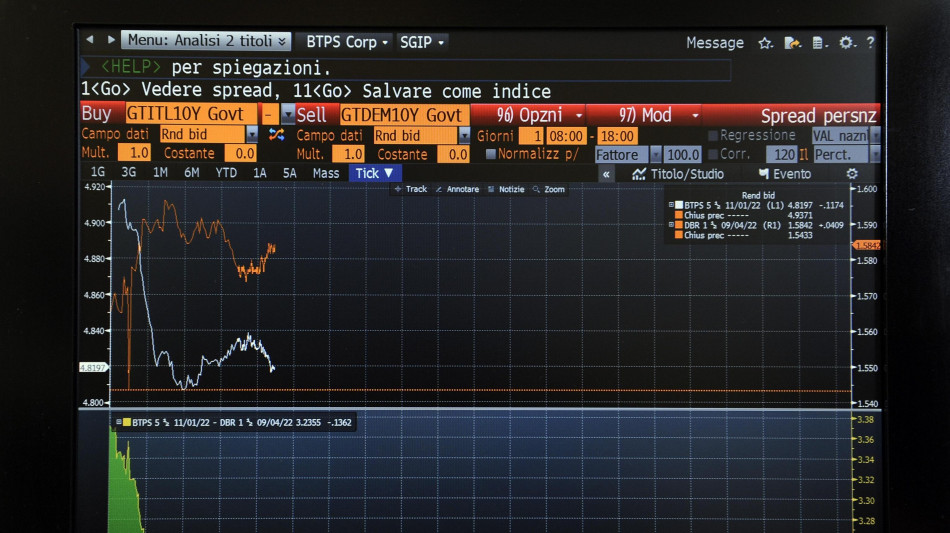Open chart settings gear icon
This screenshot has height=533, width=950.
(852, 174)
